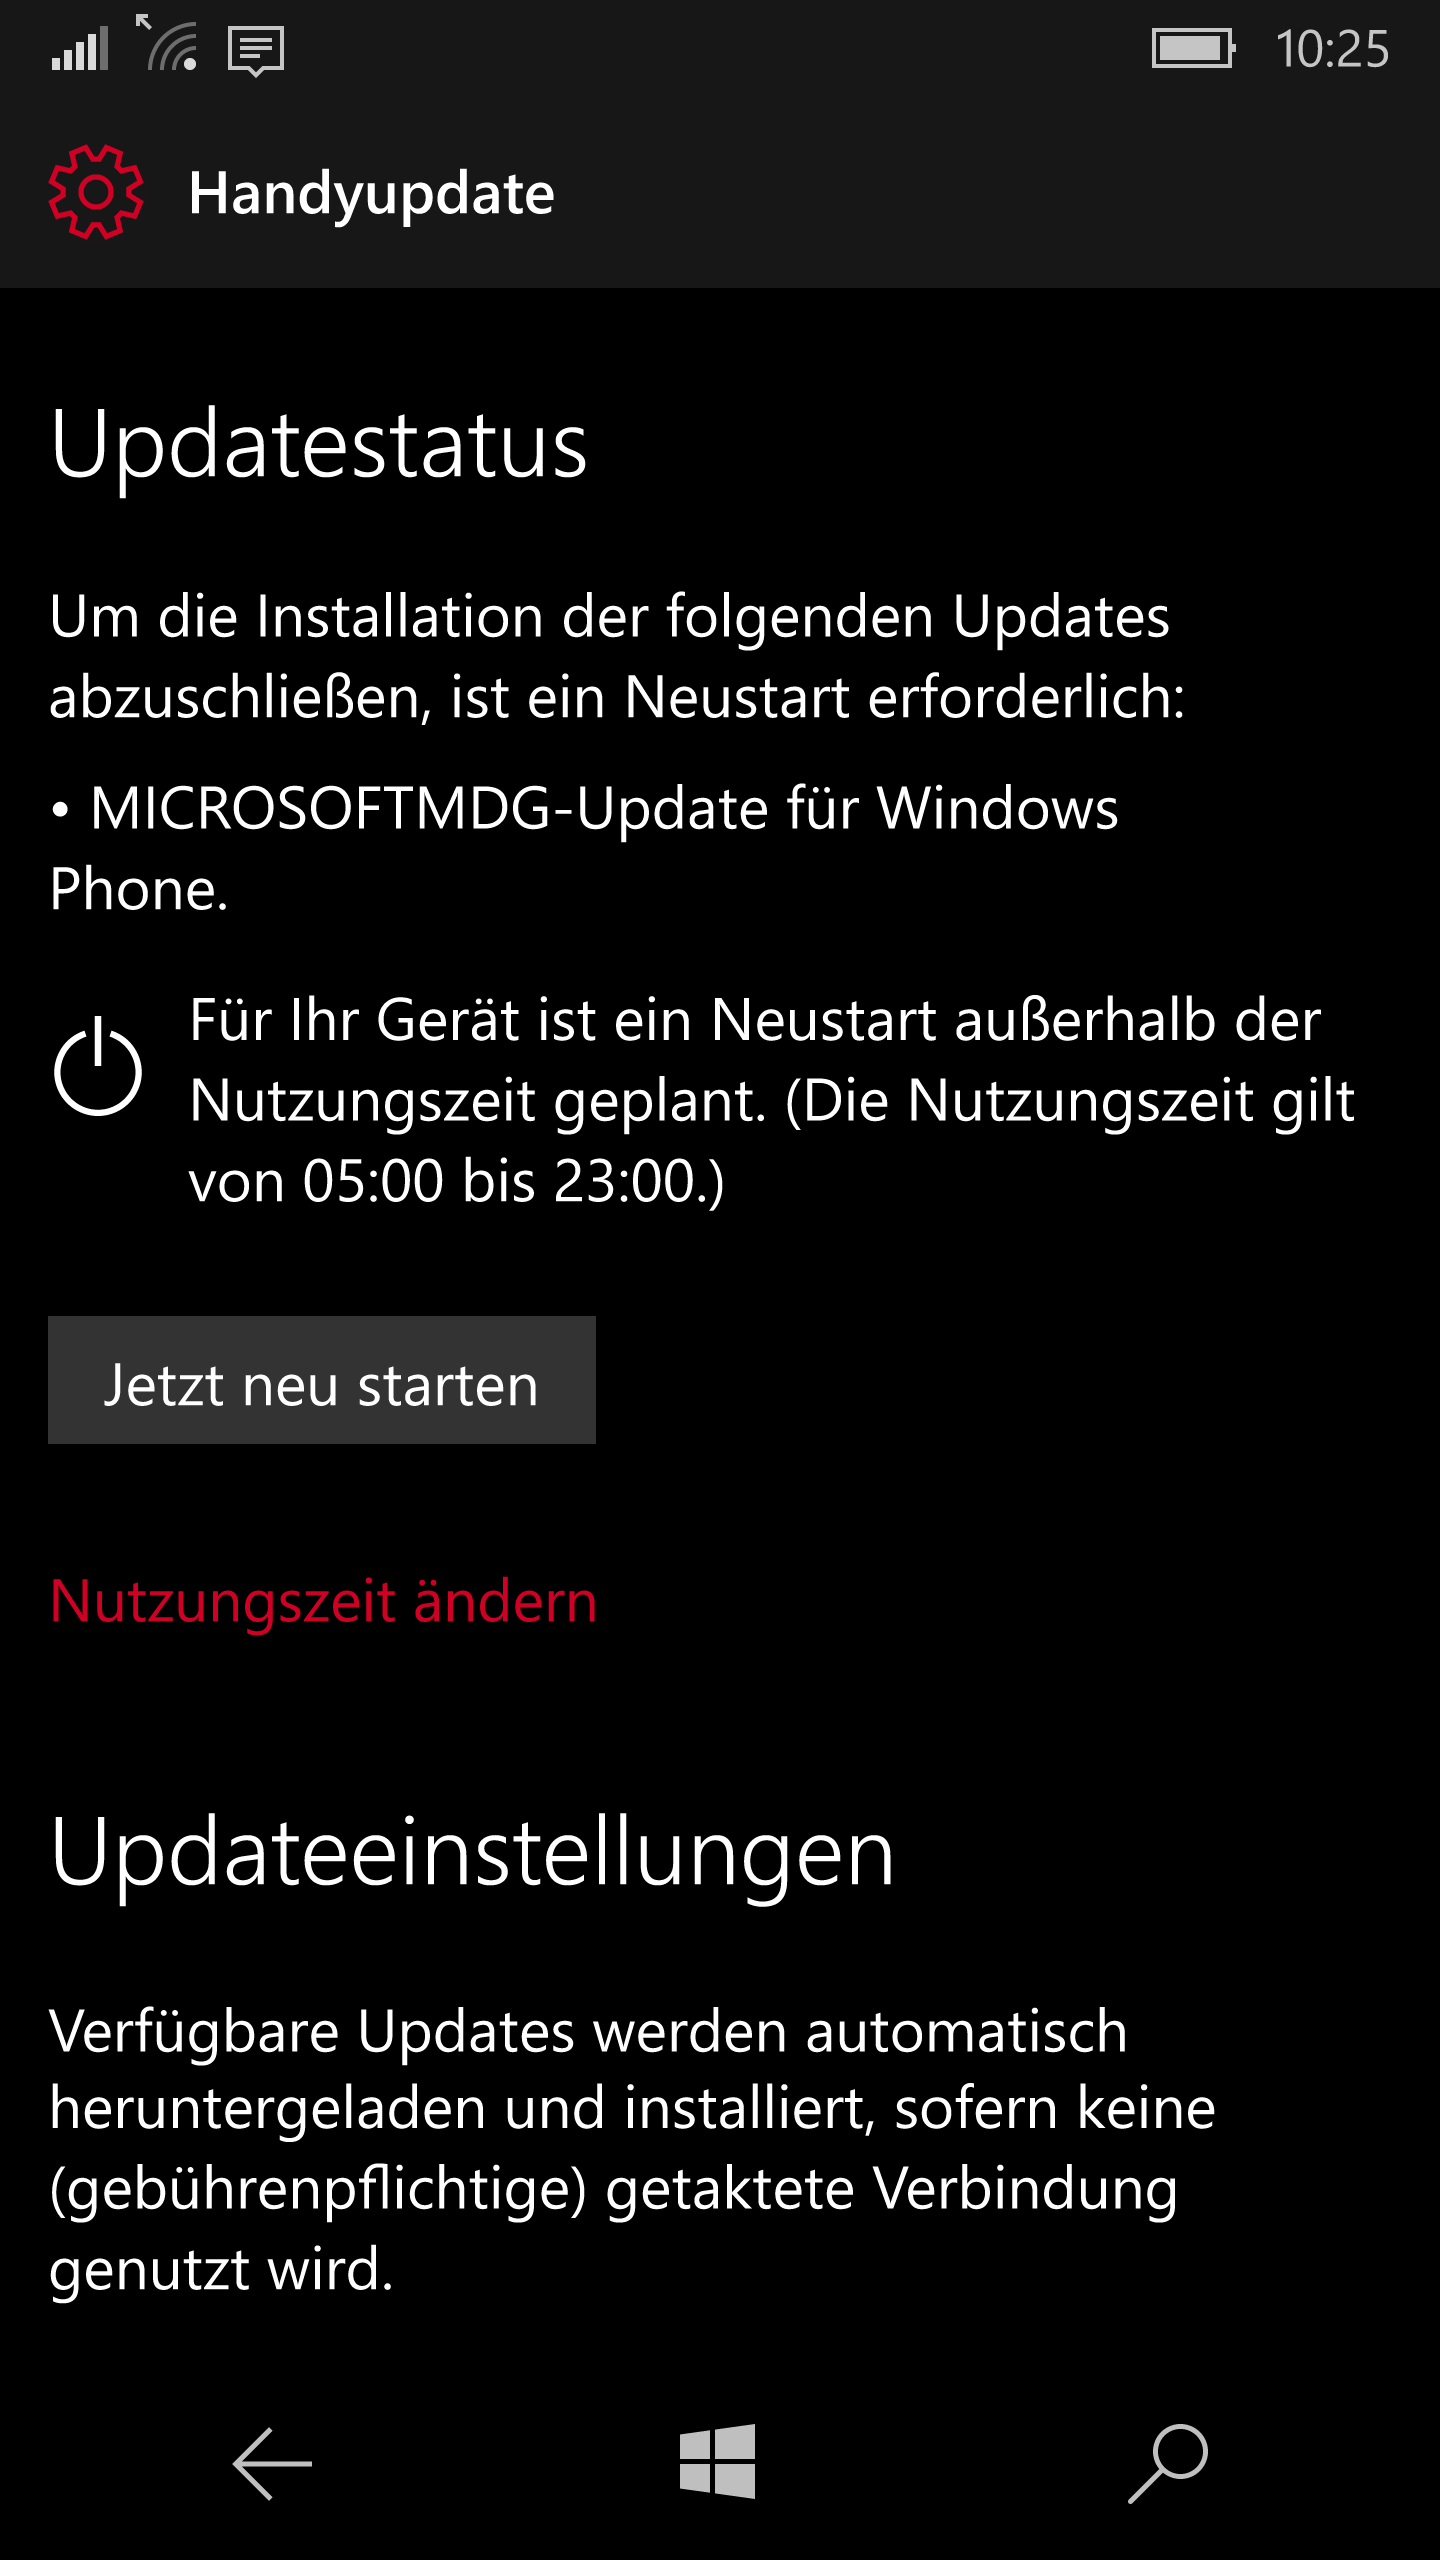The width and height of the screenshot is (1440, 2560).
Task: Tap the power restart icon
Action: (x=97, y=1067)
